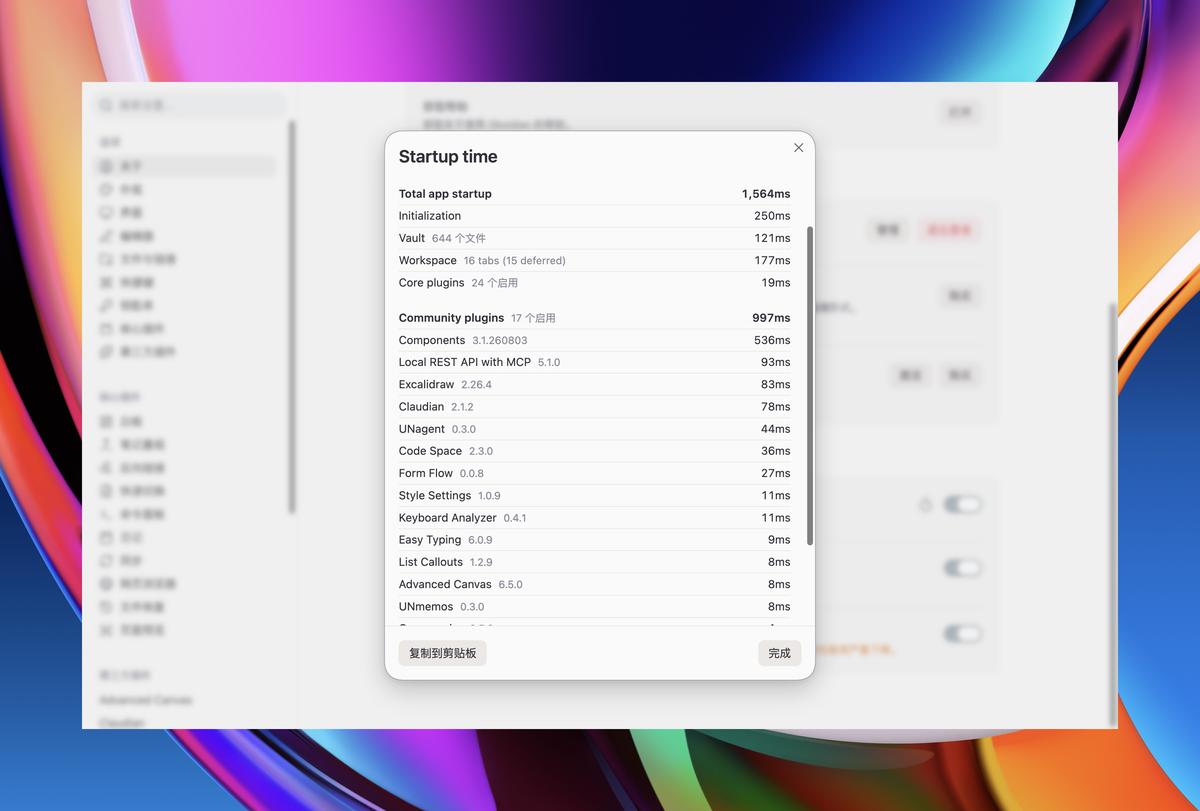Select the Form Flow 0.0.8 row
Screen dimensions: 1200x811
(594, 473)
